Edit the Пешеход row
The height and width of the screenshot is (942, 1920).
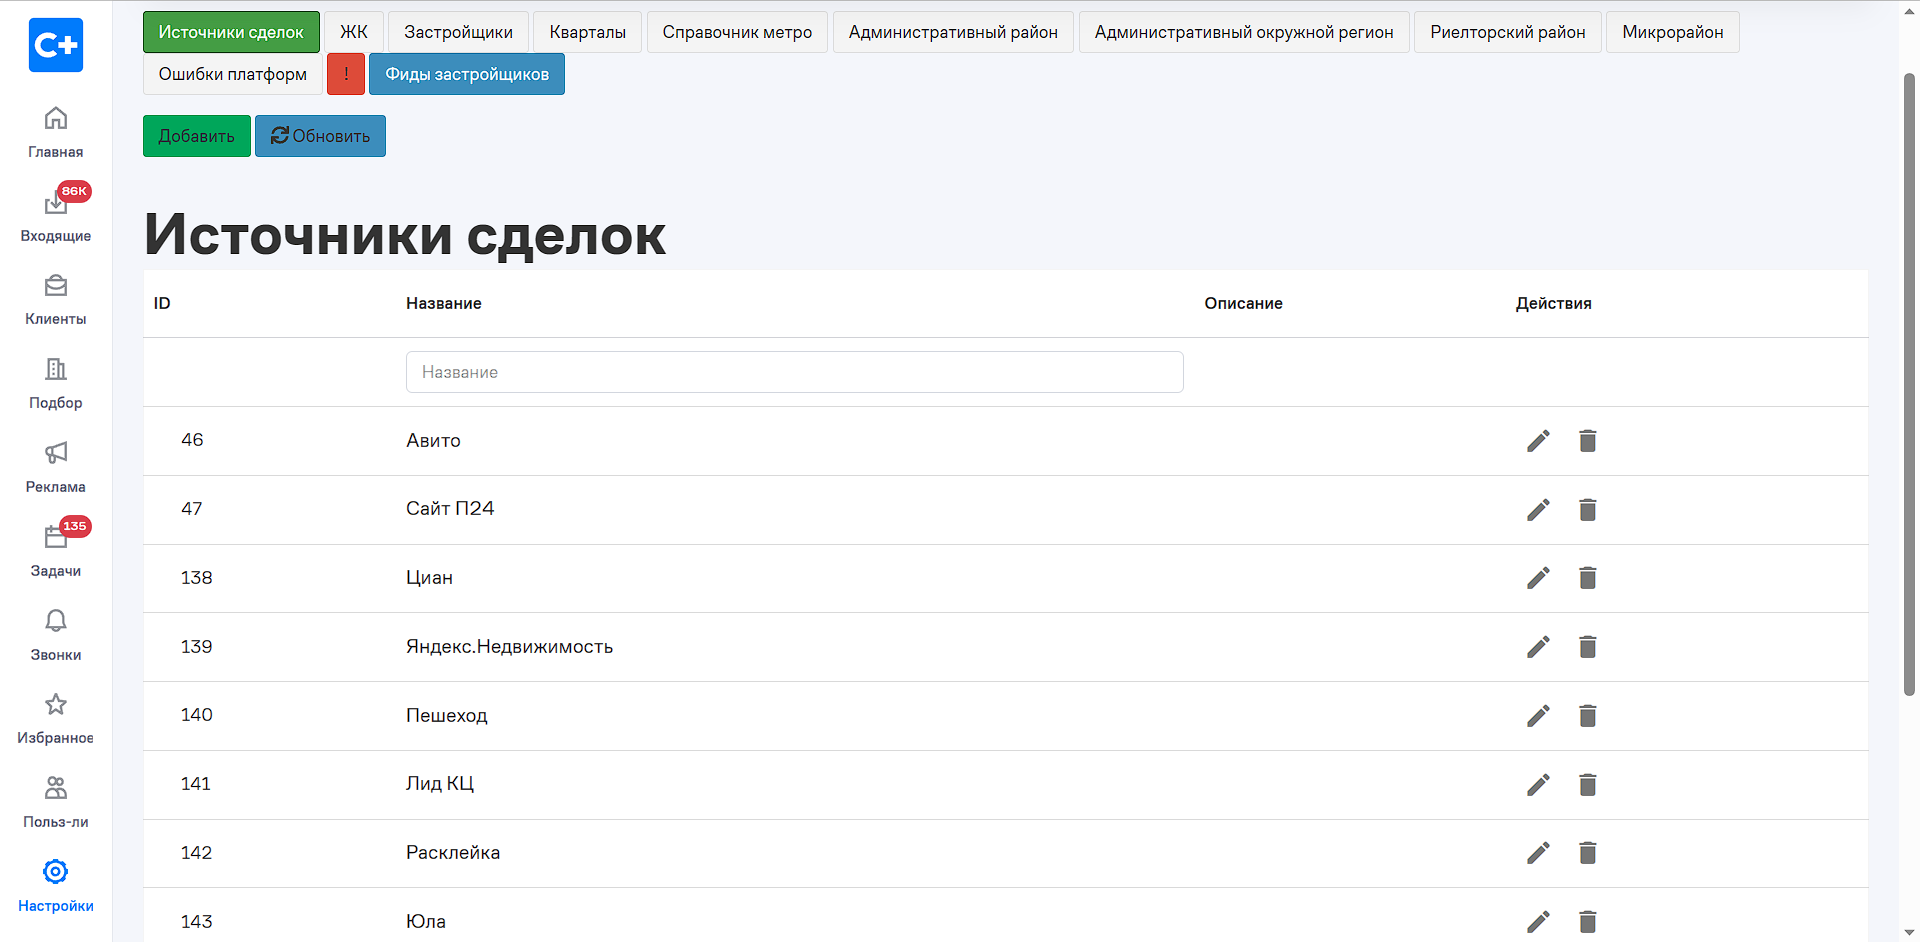(1538, 716)
